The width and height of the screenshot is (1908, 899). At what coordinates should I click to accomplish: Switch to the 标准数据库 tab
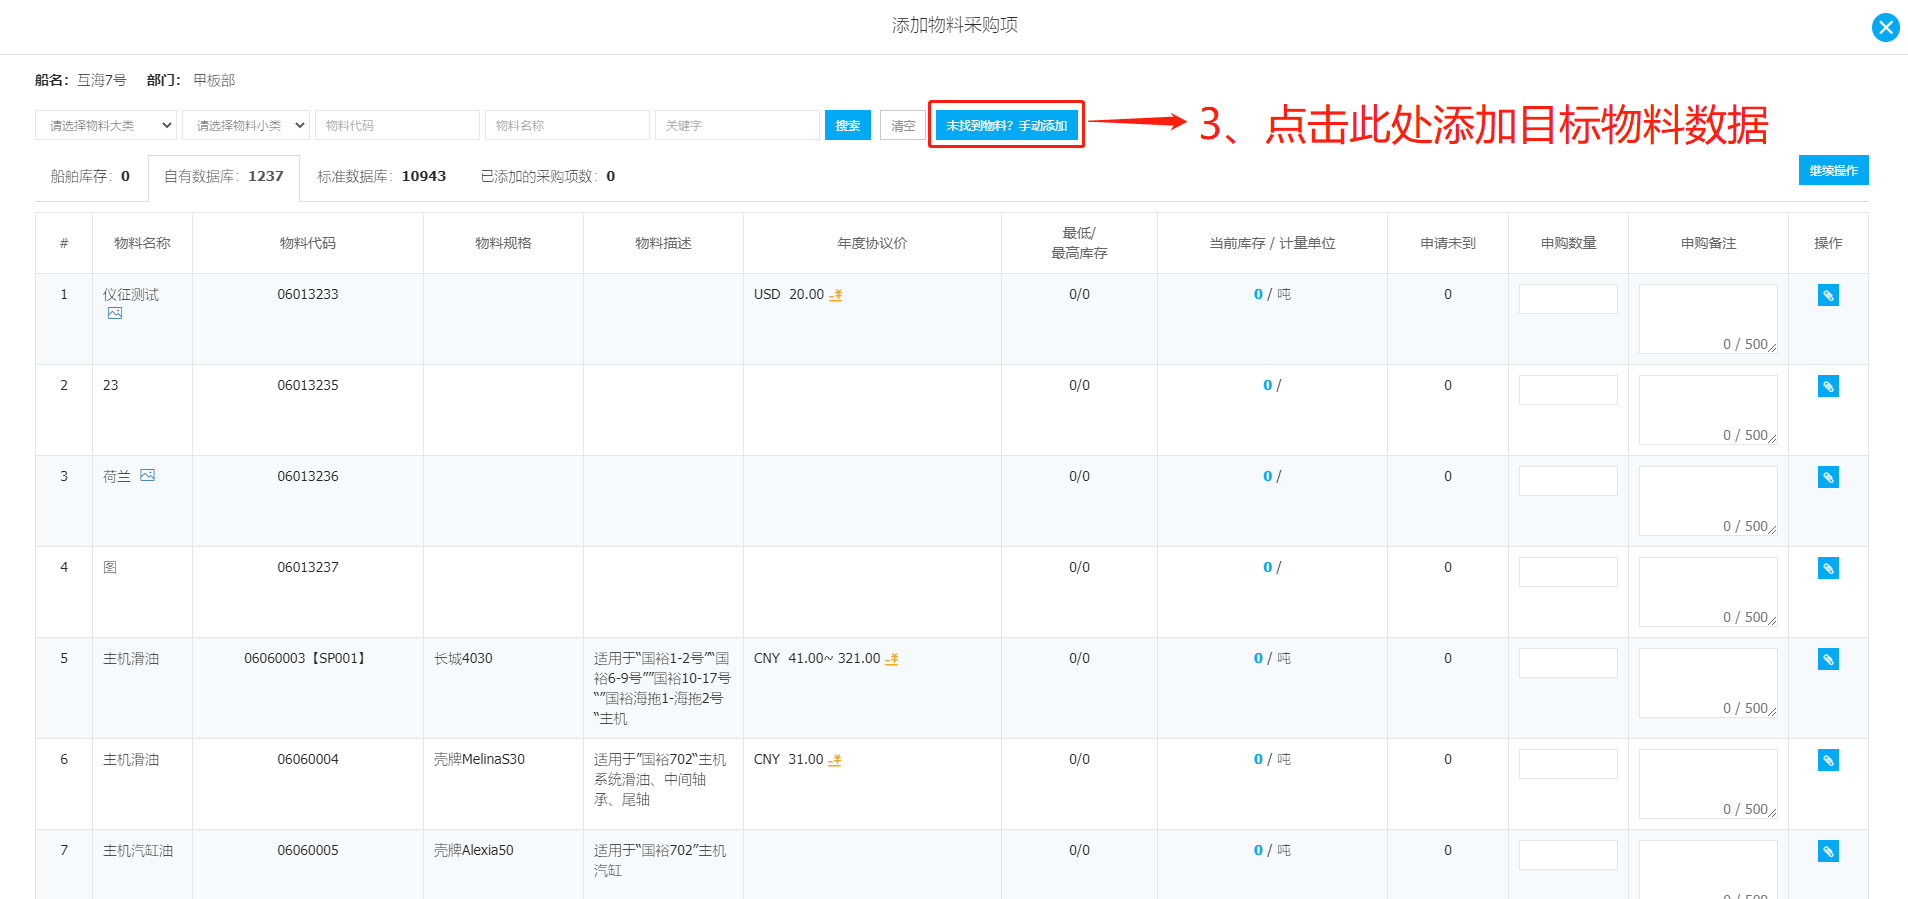click(382, 176)
